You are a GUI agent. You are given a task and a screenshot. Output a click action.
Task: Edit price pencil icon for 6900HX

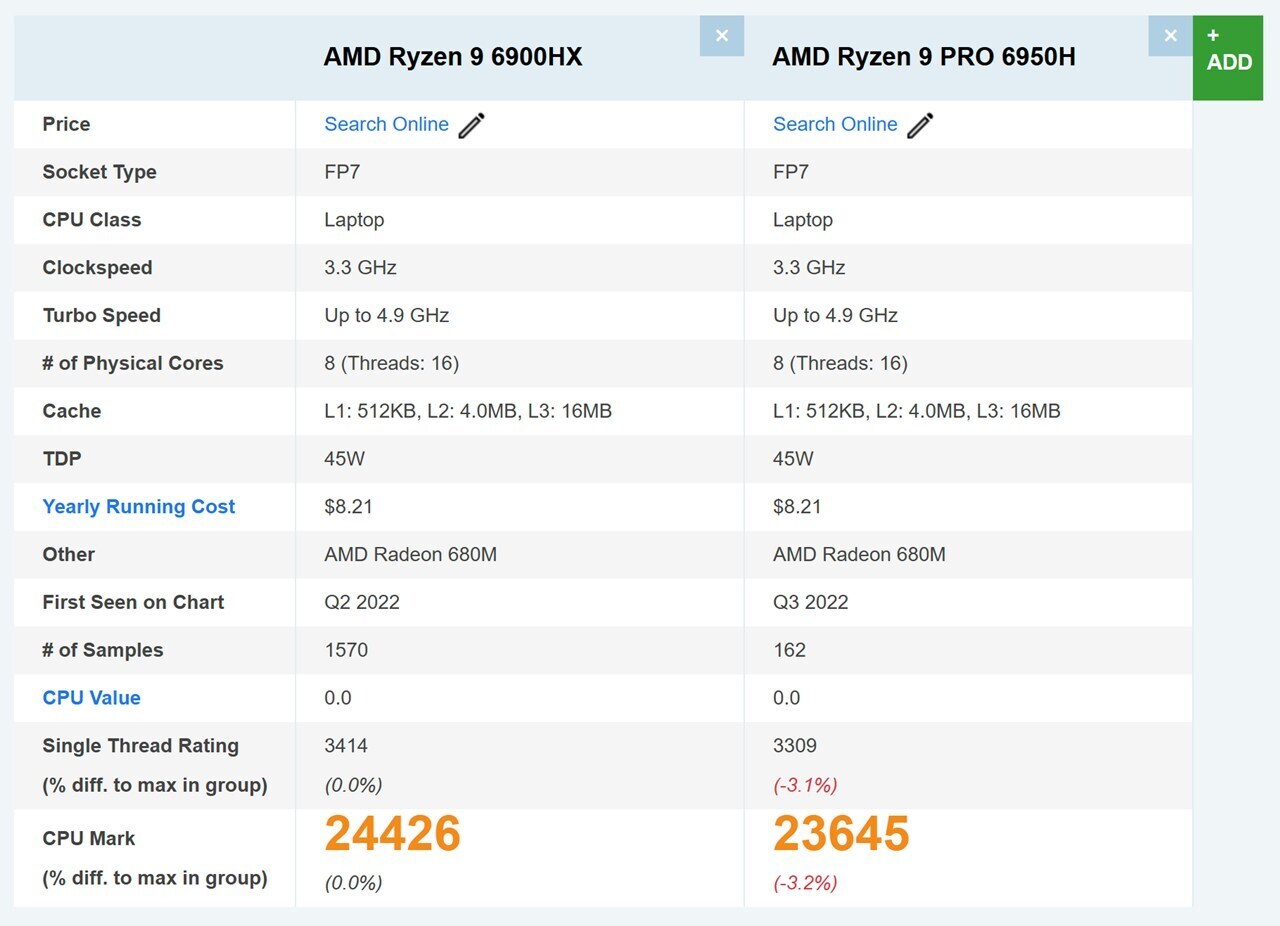[x=471, y=125]
